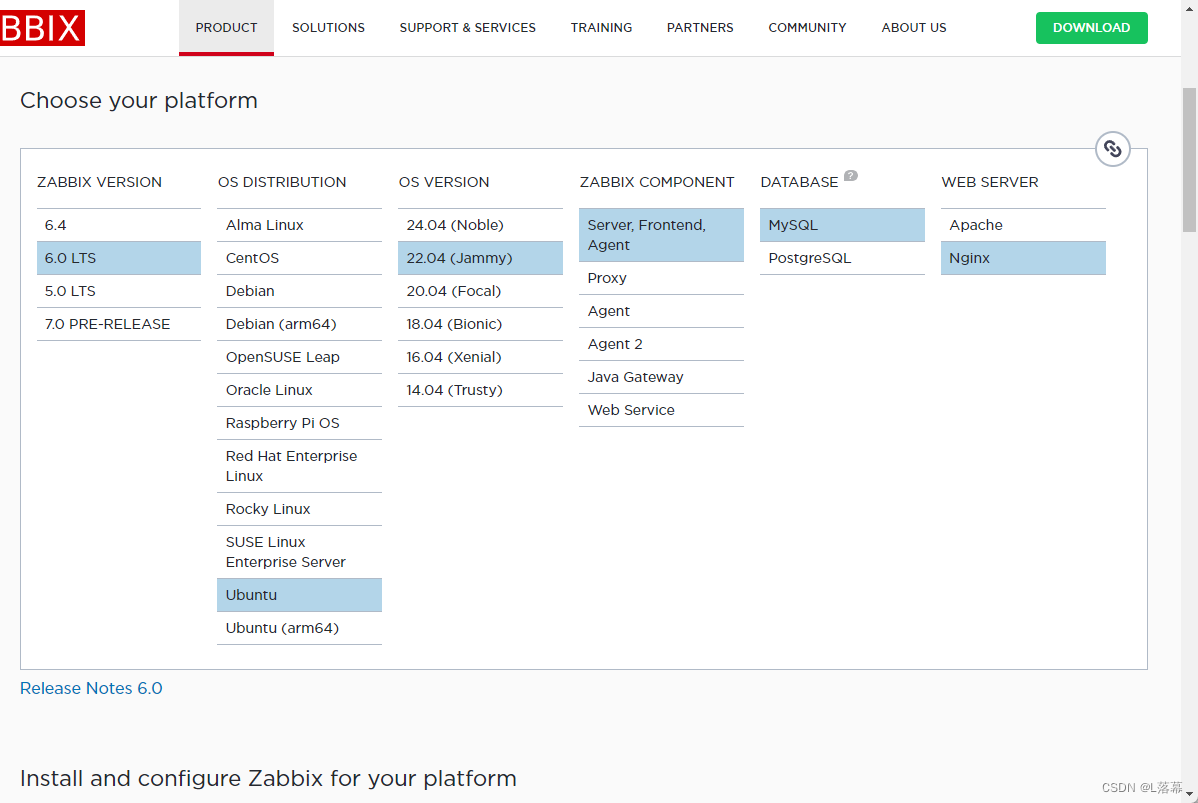The height and width of the screenshot is (803, 1198).
Task: Choose Apache web server
Action: (x=1024, y=225)
